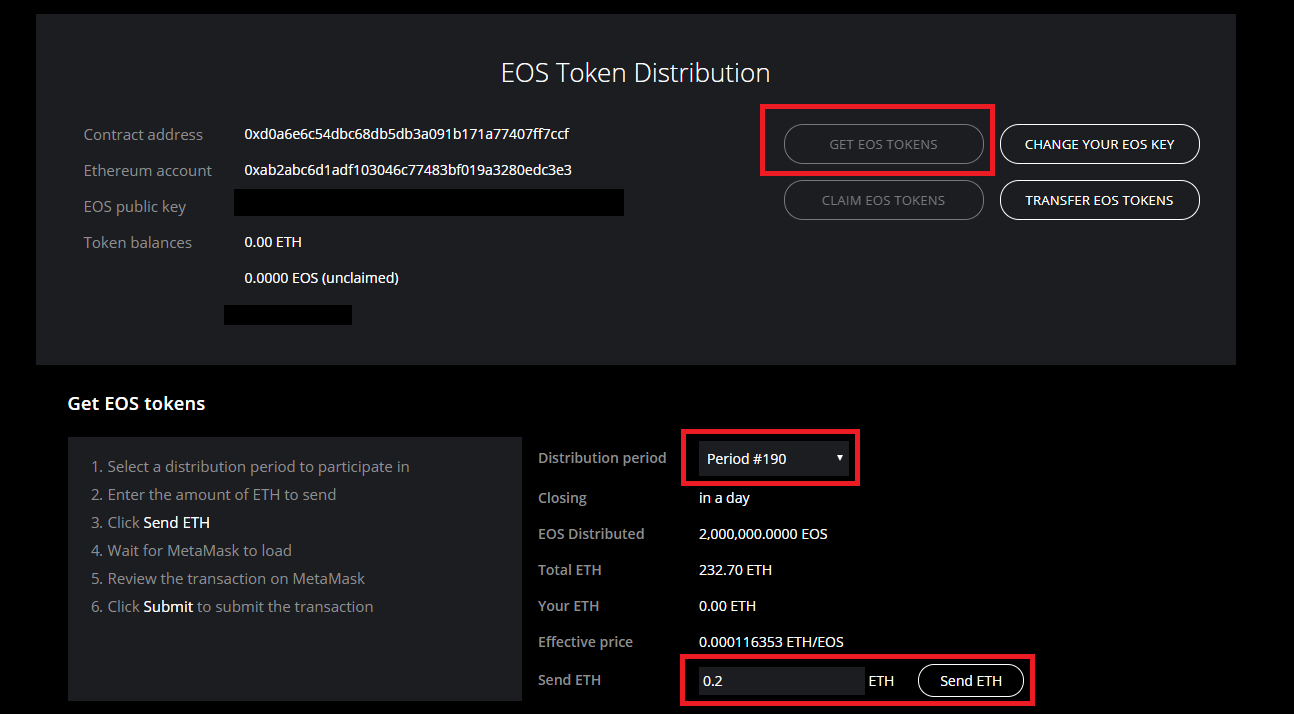The width and height of the screenshot is (1294, 714).
Task: Open the Distribution period dropdown
Action: tap(773, 459)
